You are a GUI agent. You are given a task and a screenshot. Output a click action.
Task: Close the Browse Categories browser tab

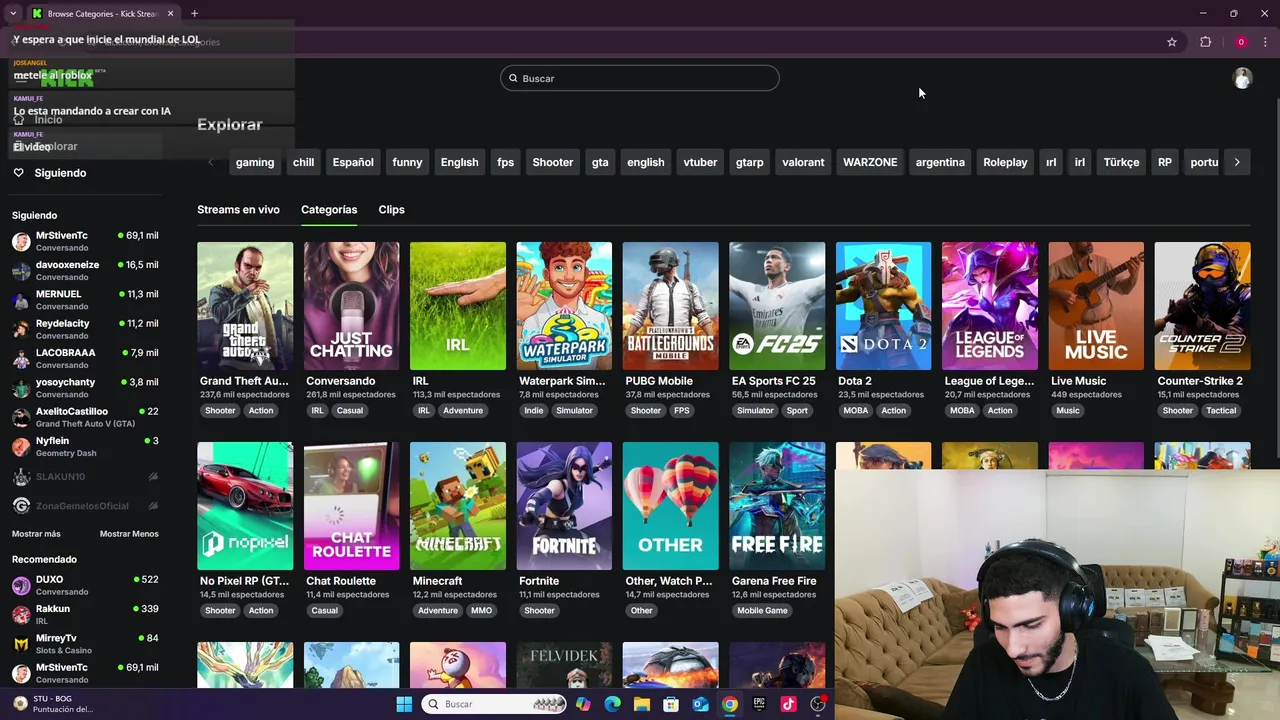click(x=170, y=13)
